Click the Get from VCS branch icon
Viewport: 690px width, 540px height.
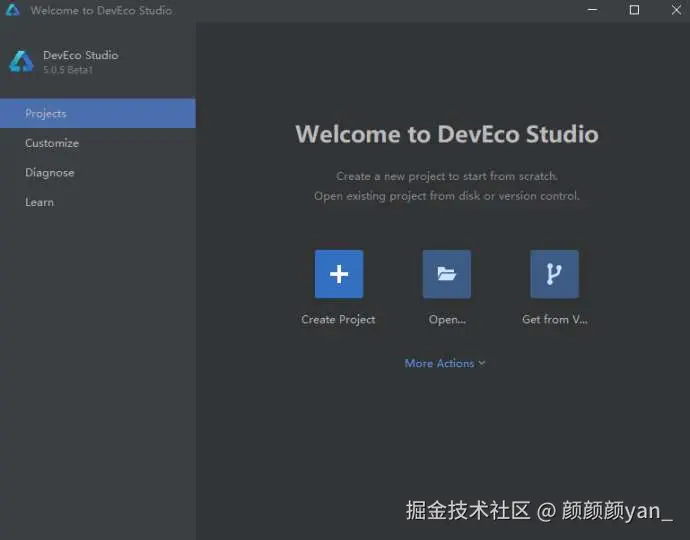(554, 274)
